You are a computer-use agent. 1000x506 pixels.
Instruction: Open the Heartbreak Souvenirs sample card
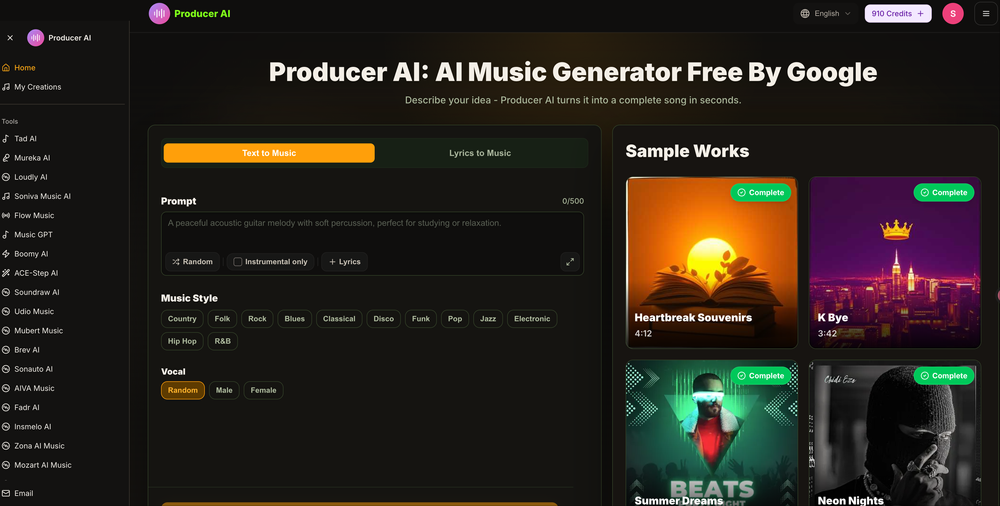[712, 263]
